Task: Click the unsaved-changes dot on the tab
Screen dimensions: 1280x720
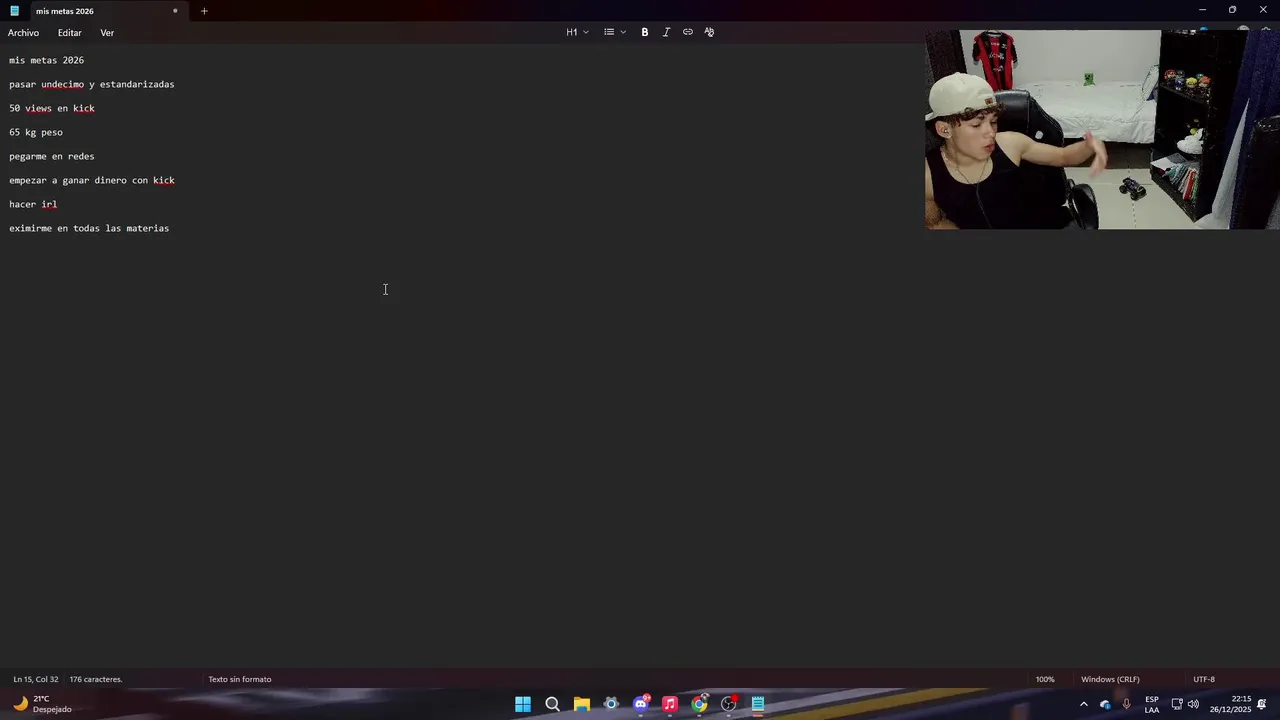Action: click(175, 11)
